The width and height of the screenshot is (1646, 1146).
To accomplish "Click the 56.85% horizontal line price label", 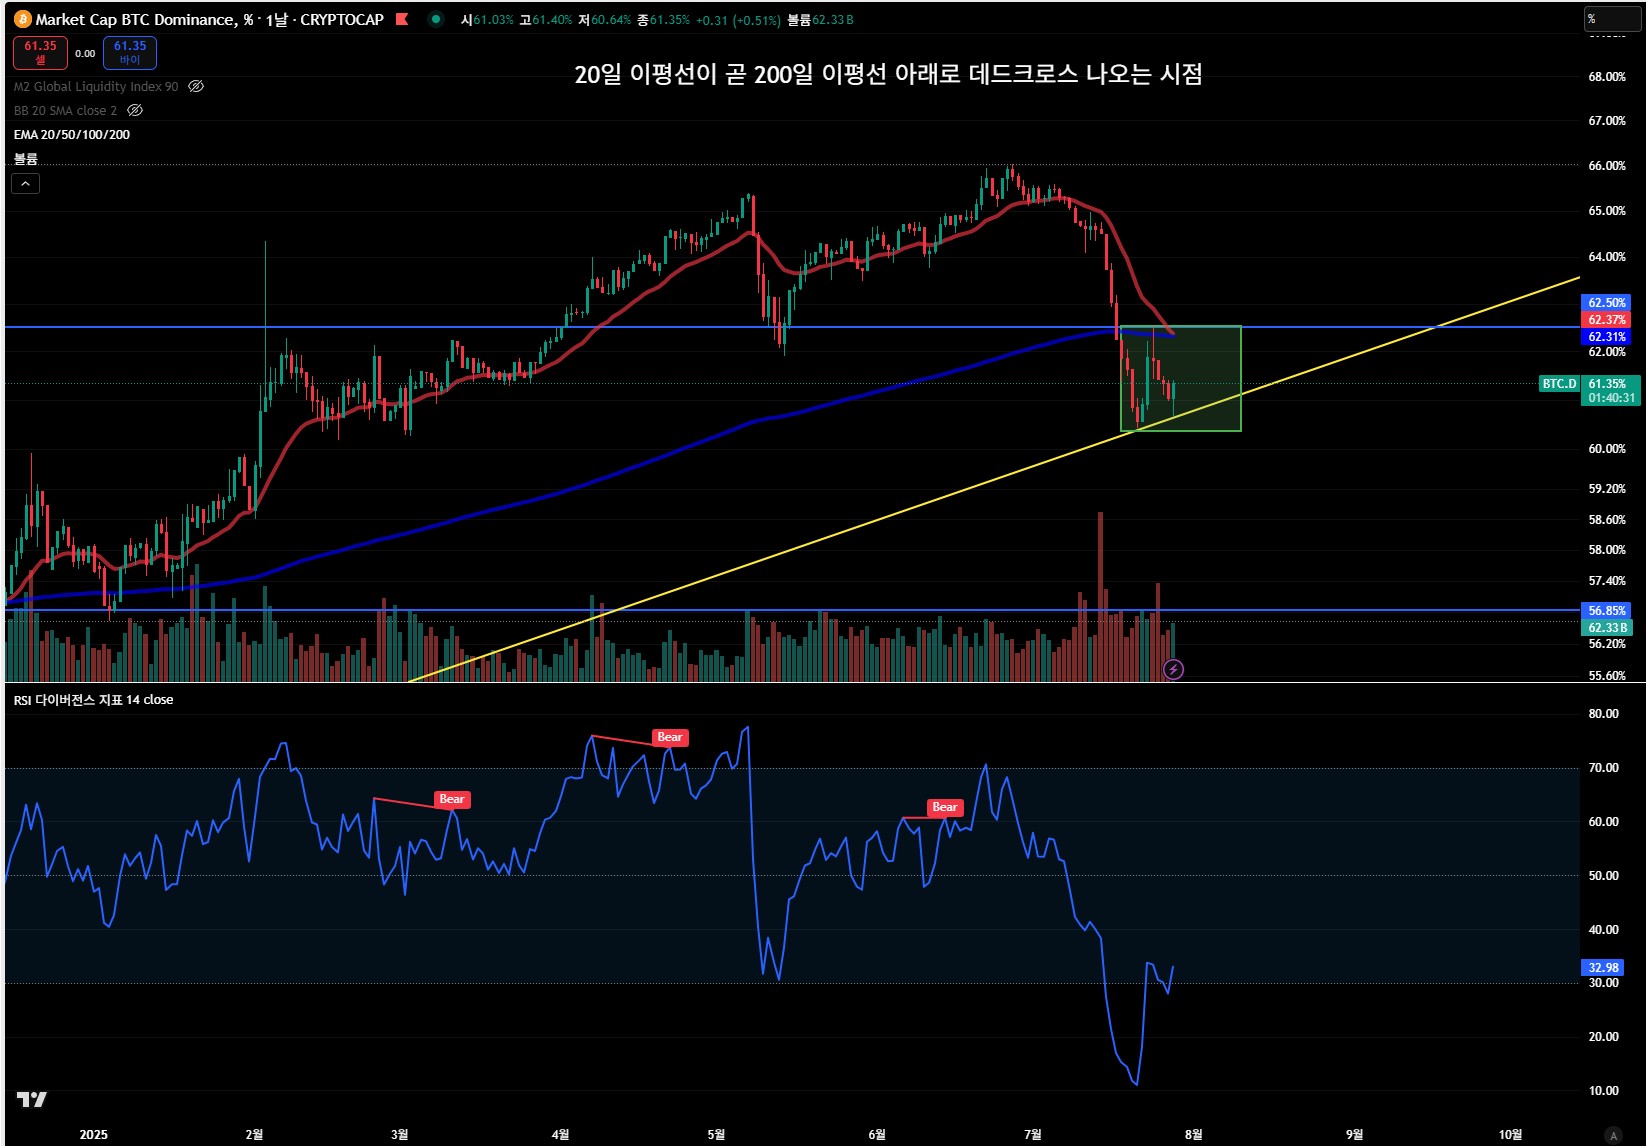I will coord(1607,610).
